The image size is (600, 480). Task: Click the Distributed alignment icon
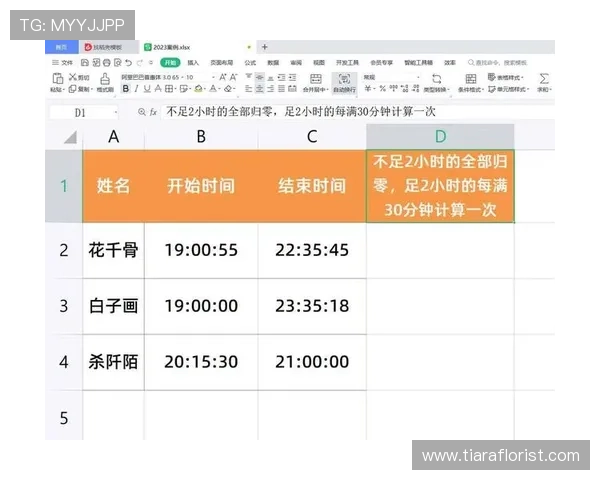(x=292, y=89)
